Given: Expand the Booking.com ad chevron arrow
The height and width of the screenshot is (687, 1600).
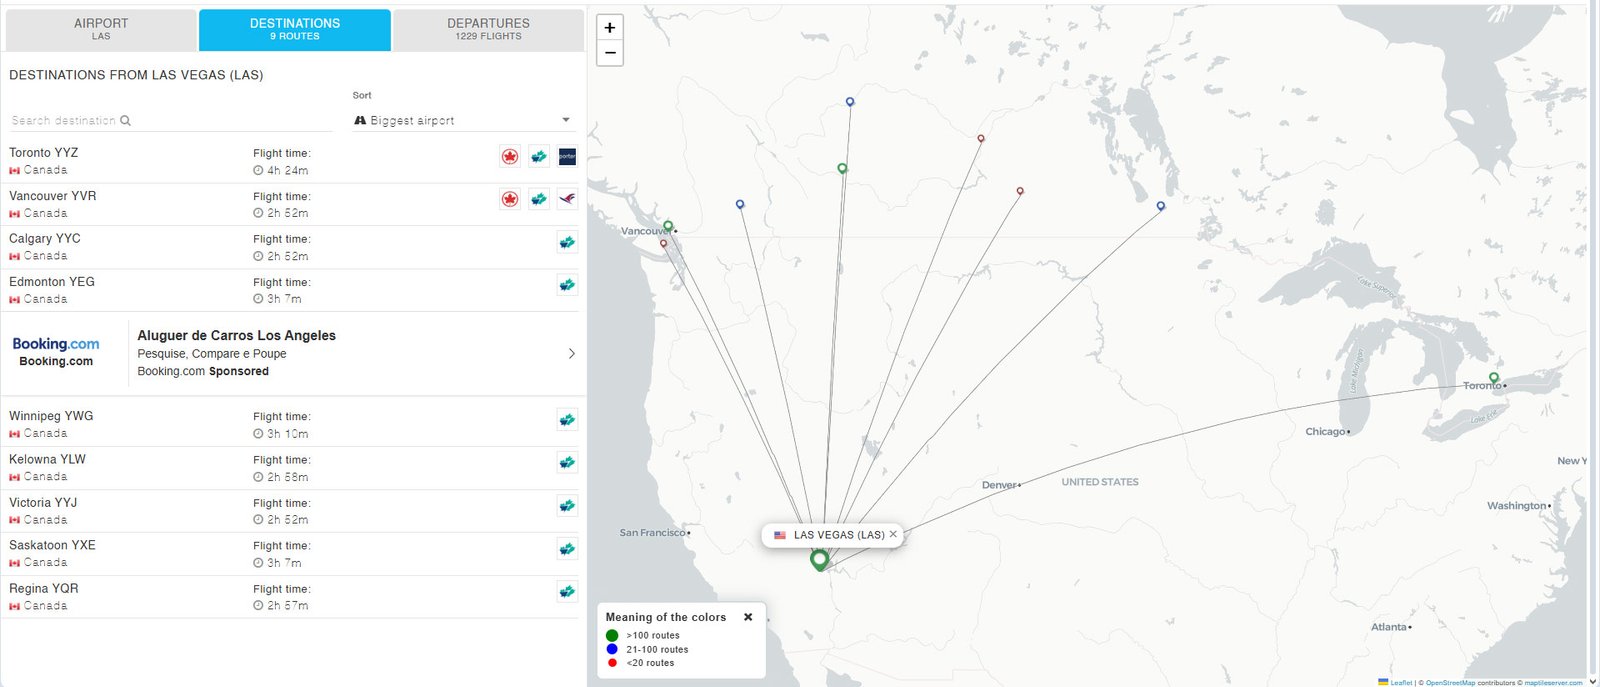Looking at the screenshot, I should tap(571, 354).
